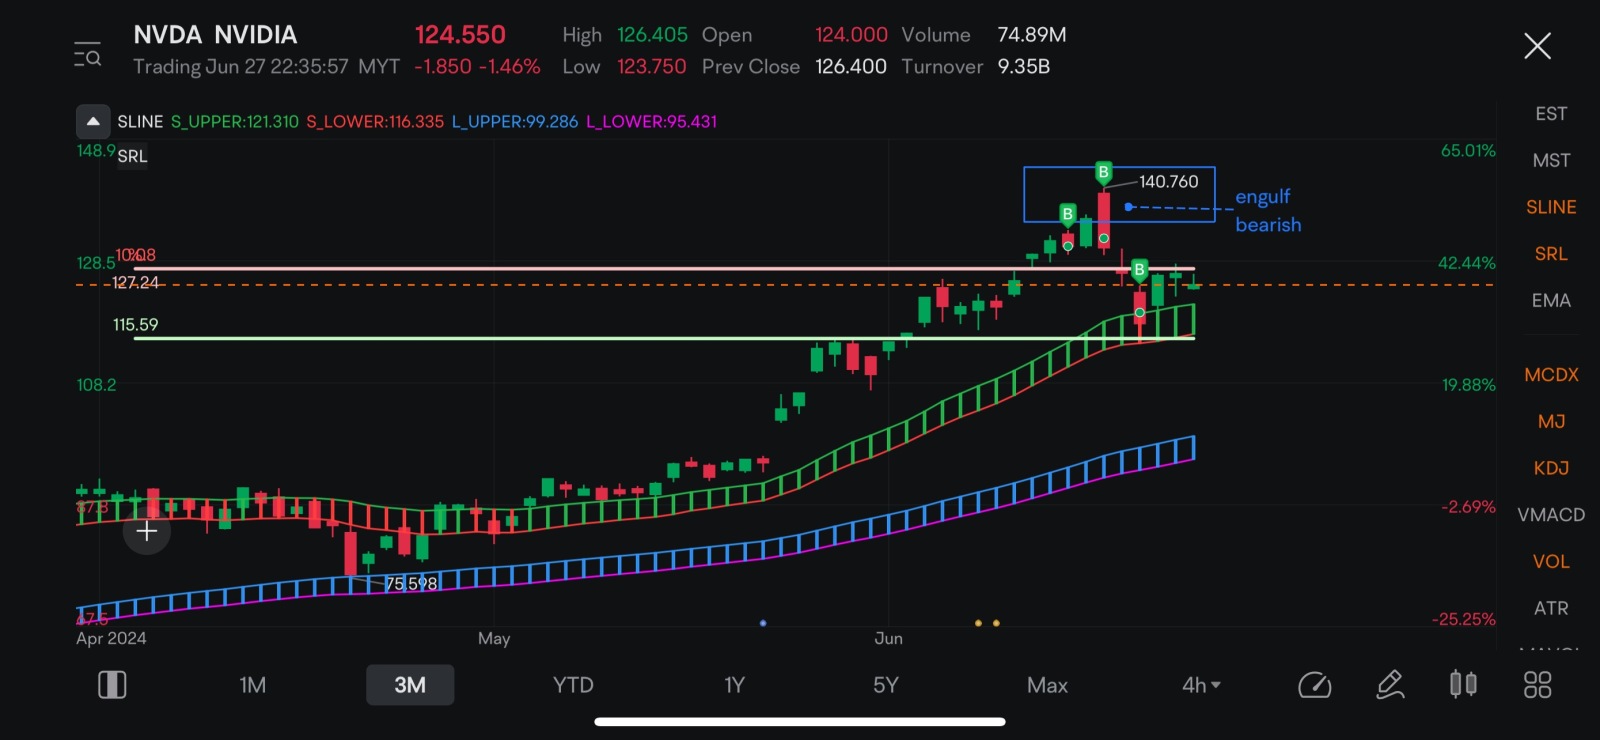Toggle the EMA indicator
This screenshot has width=1600, height=740.
(1551, 301)
